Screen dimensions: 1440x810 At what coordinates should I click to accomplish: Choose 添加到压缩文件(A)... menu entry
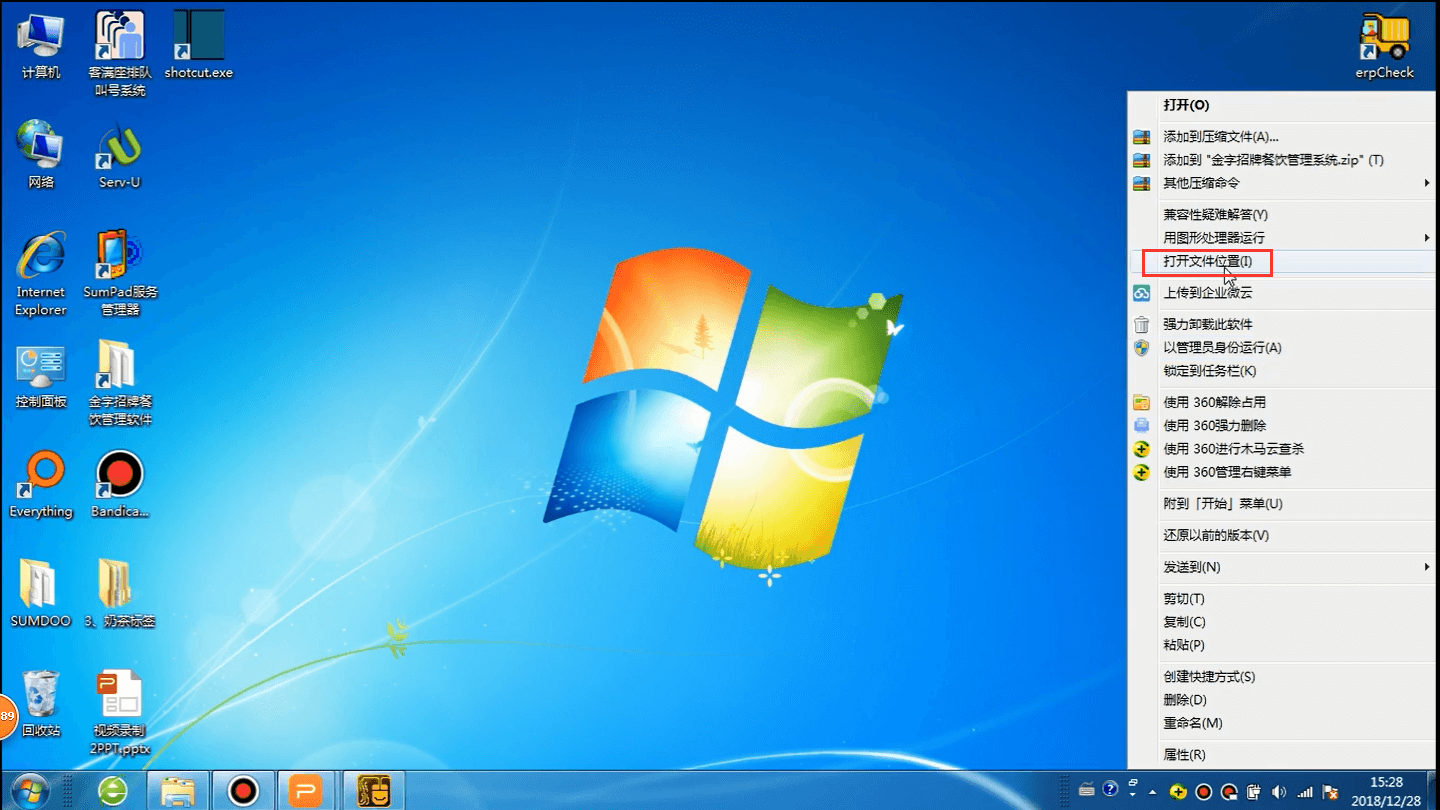(1282, 137)
